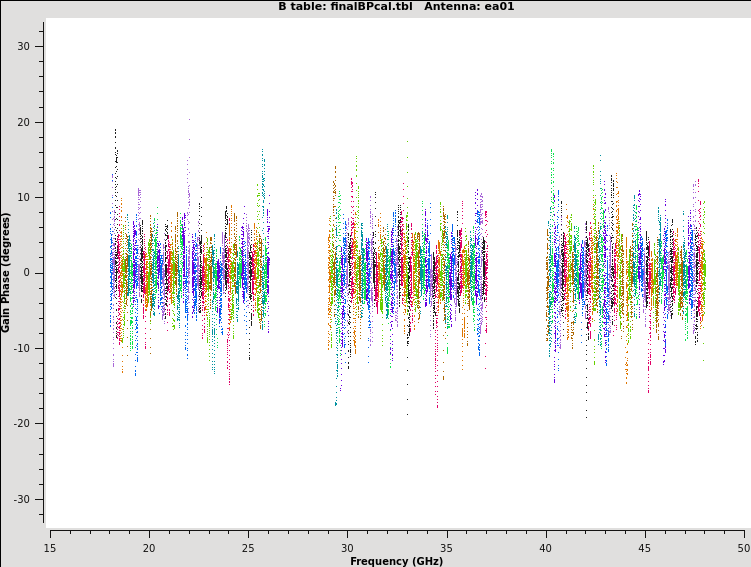Click the 30 tick label on frequency axis
Viewport: 751px width, 567px height.
point(347,548)
